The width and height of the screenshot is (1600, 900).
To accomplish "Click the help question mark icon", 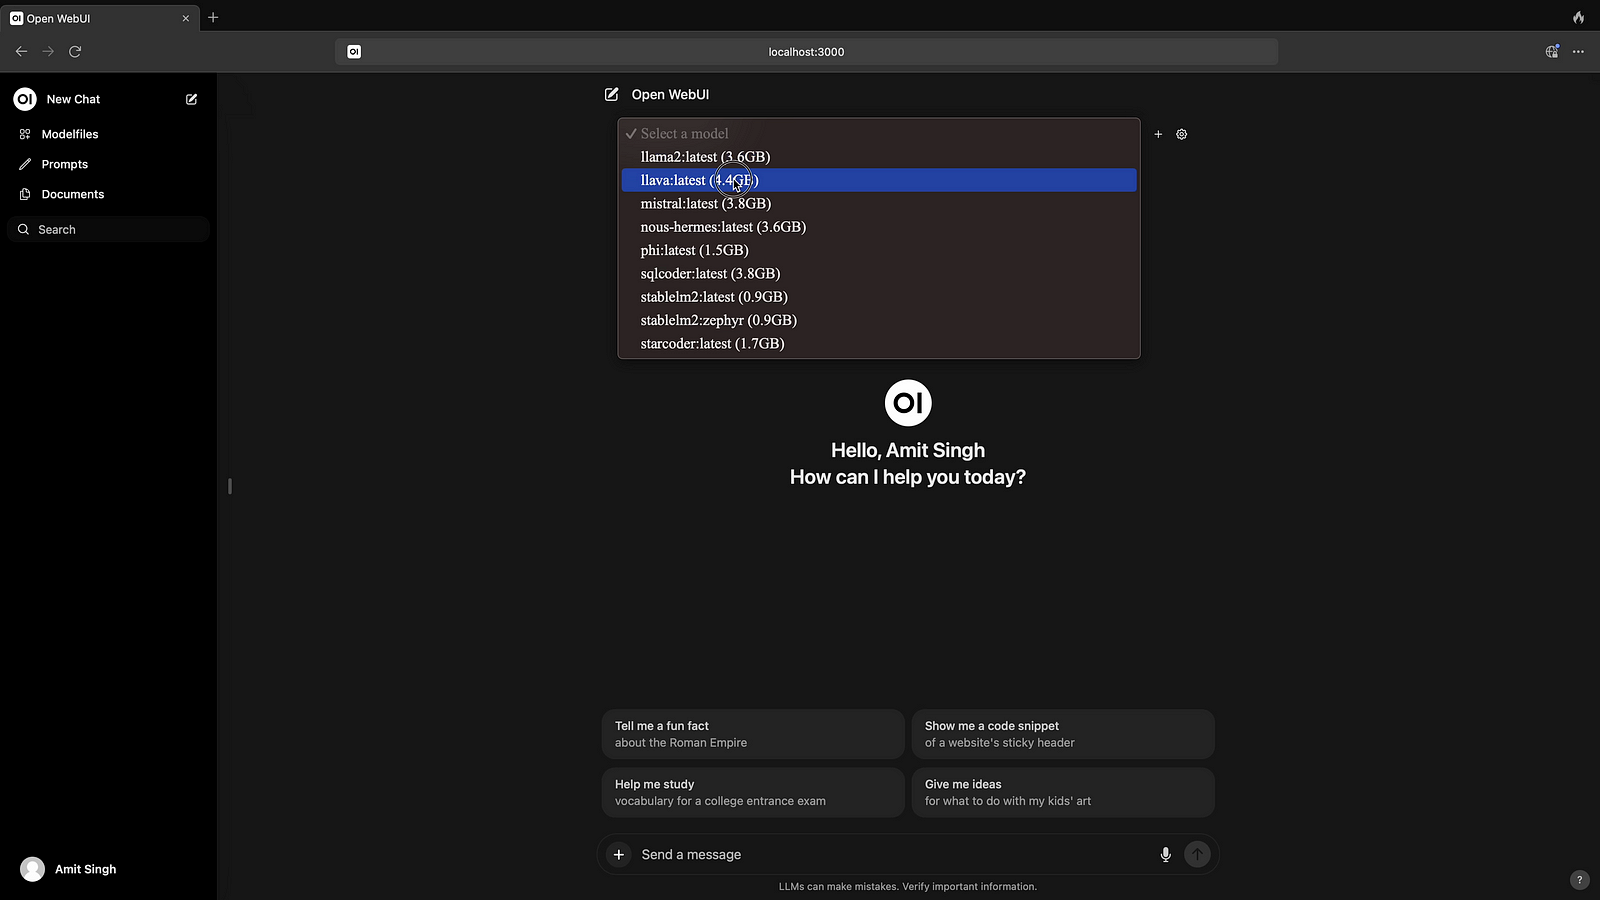I will click(1579, 880).
